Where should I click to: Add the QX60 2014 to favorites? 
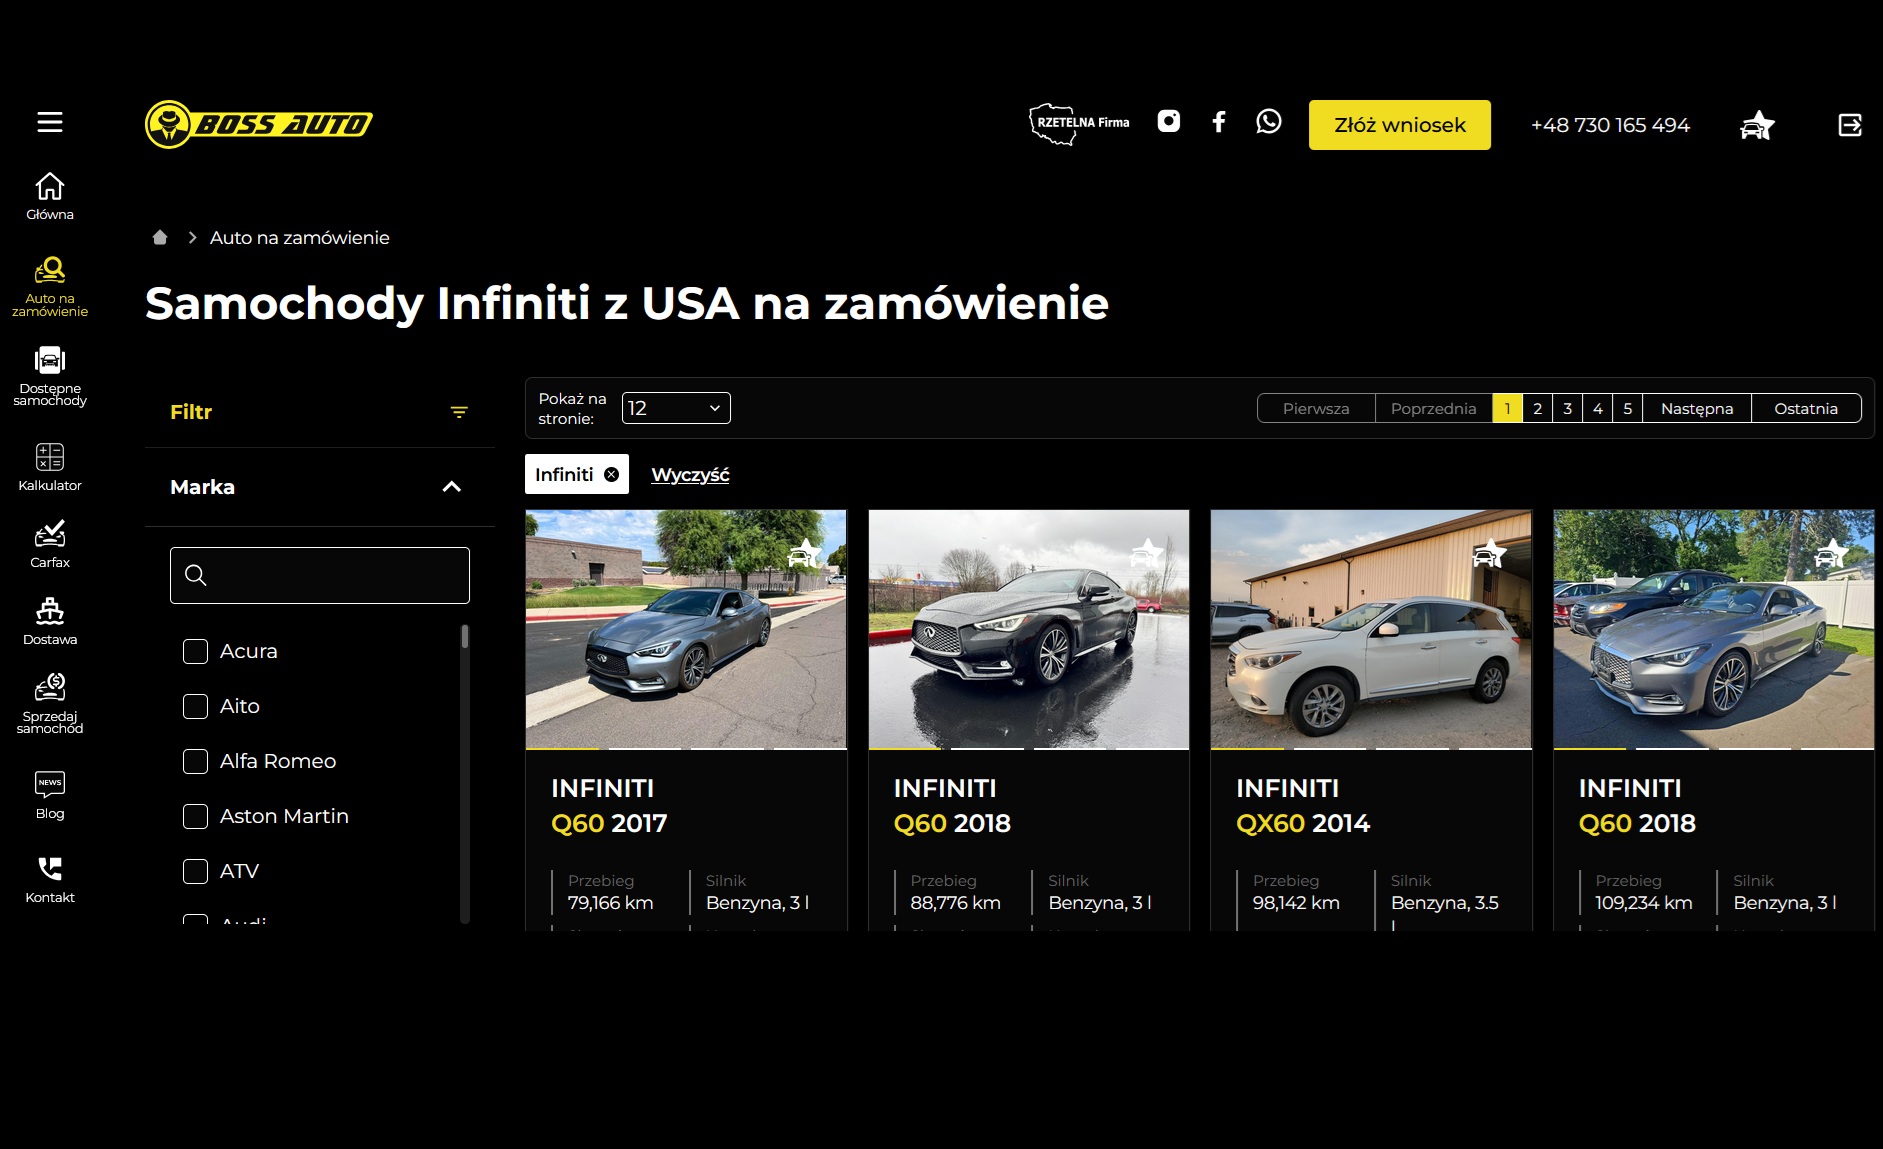coord(1489,553)
